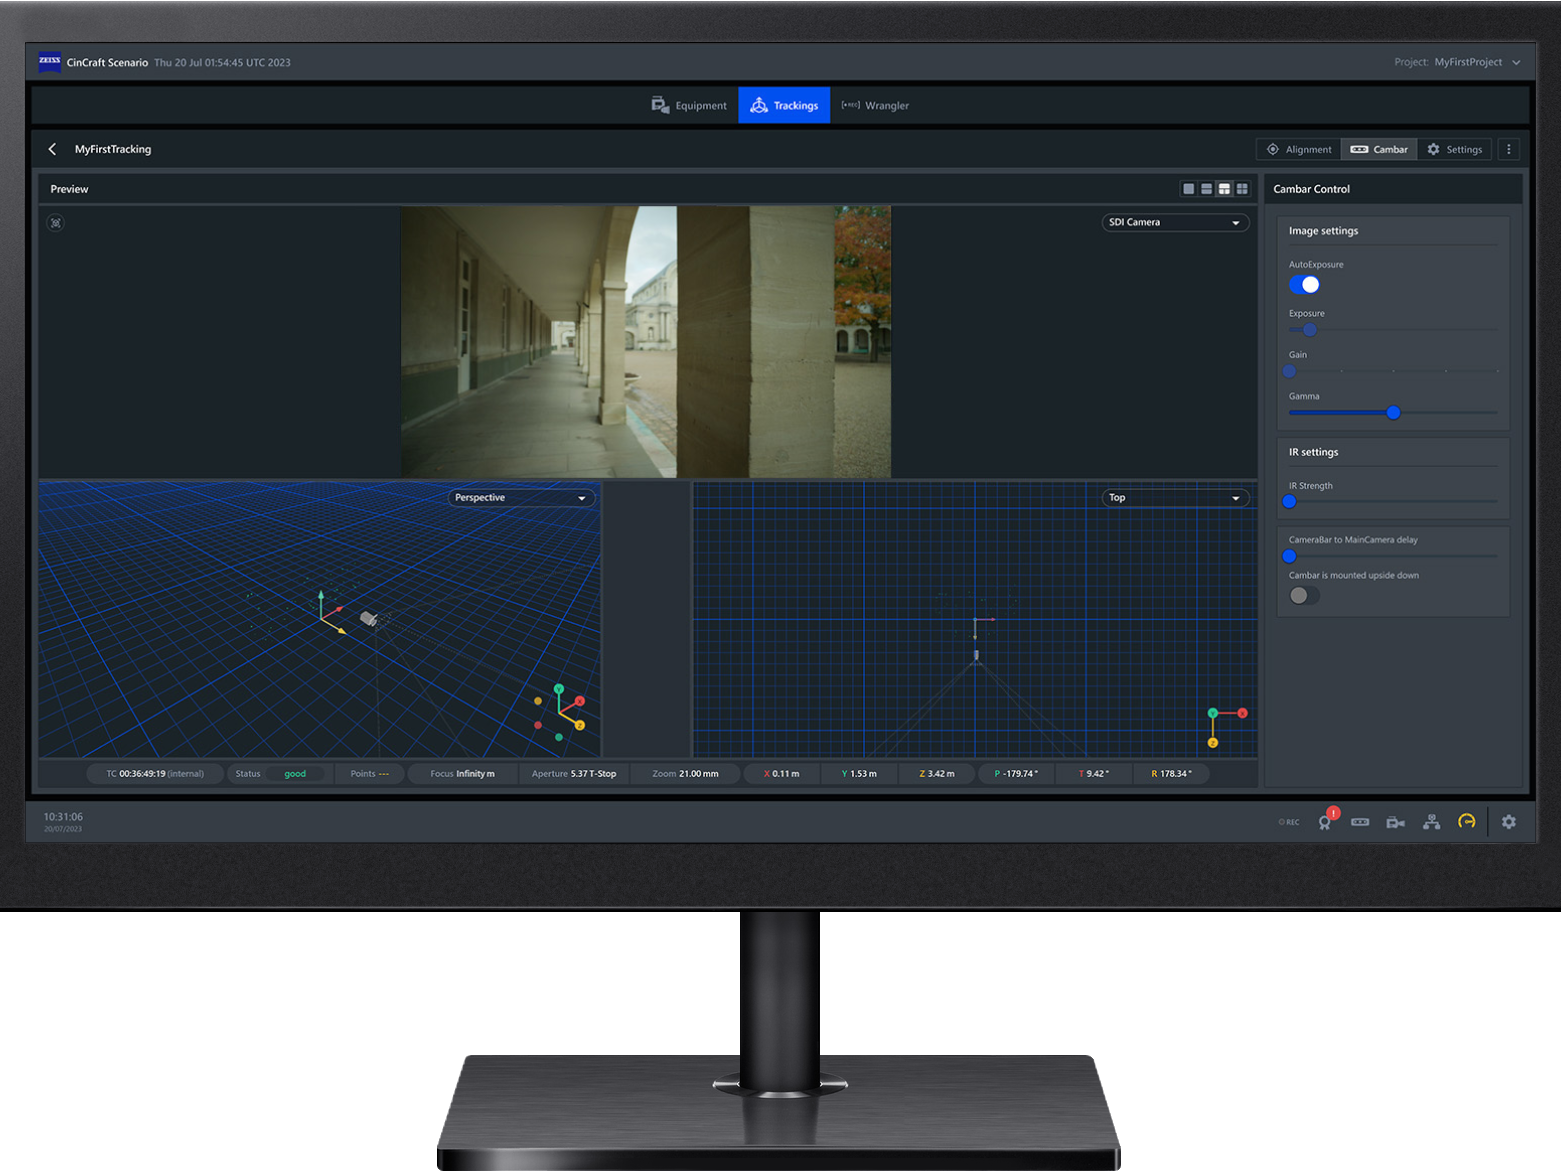The width and height of the screenshot is (1561, 1171).
Task: Click the license badge icon with alert
Action: pos(1325,822)
